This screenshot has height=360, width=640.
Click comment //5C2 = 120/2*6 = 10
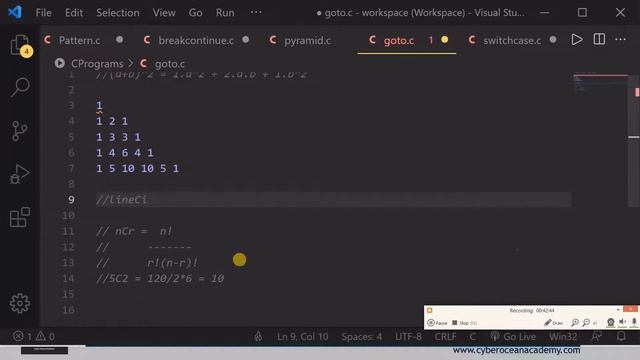(160, 278)
